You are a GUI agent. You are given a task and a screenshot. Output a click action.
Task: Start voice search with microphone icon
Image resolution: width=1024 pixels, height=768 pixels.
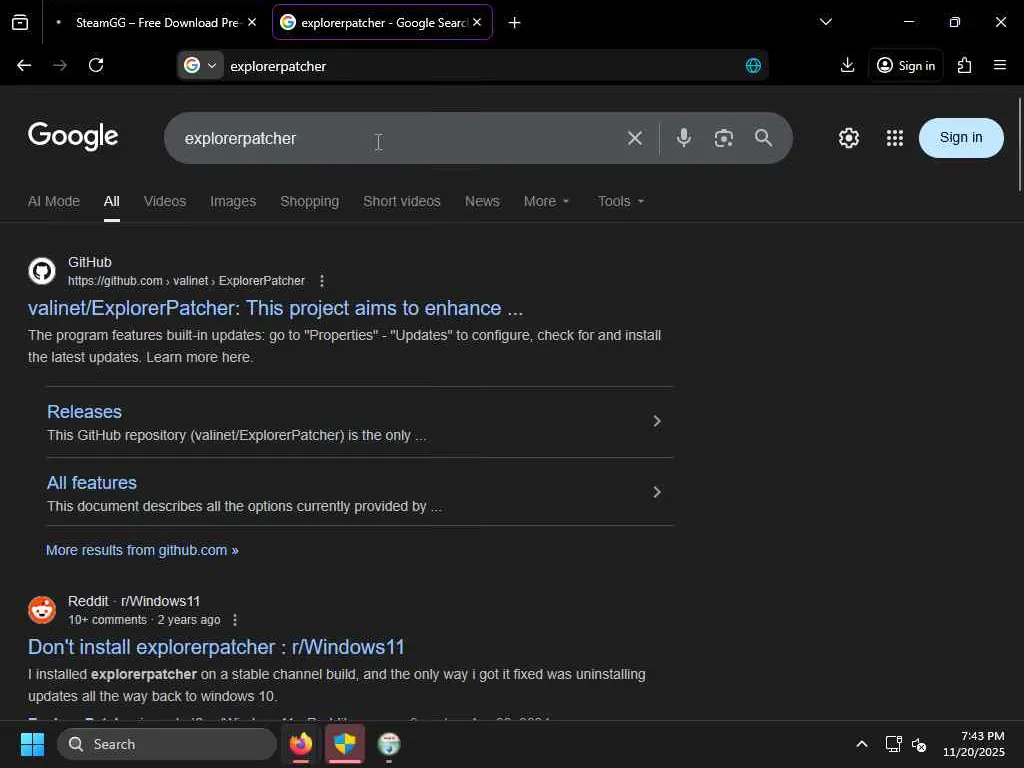click(684, 138)
